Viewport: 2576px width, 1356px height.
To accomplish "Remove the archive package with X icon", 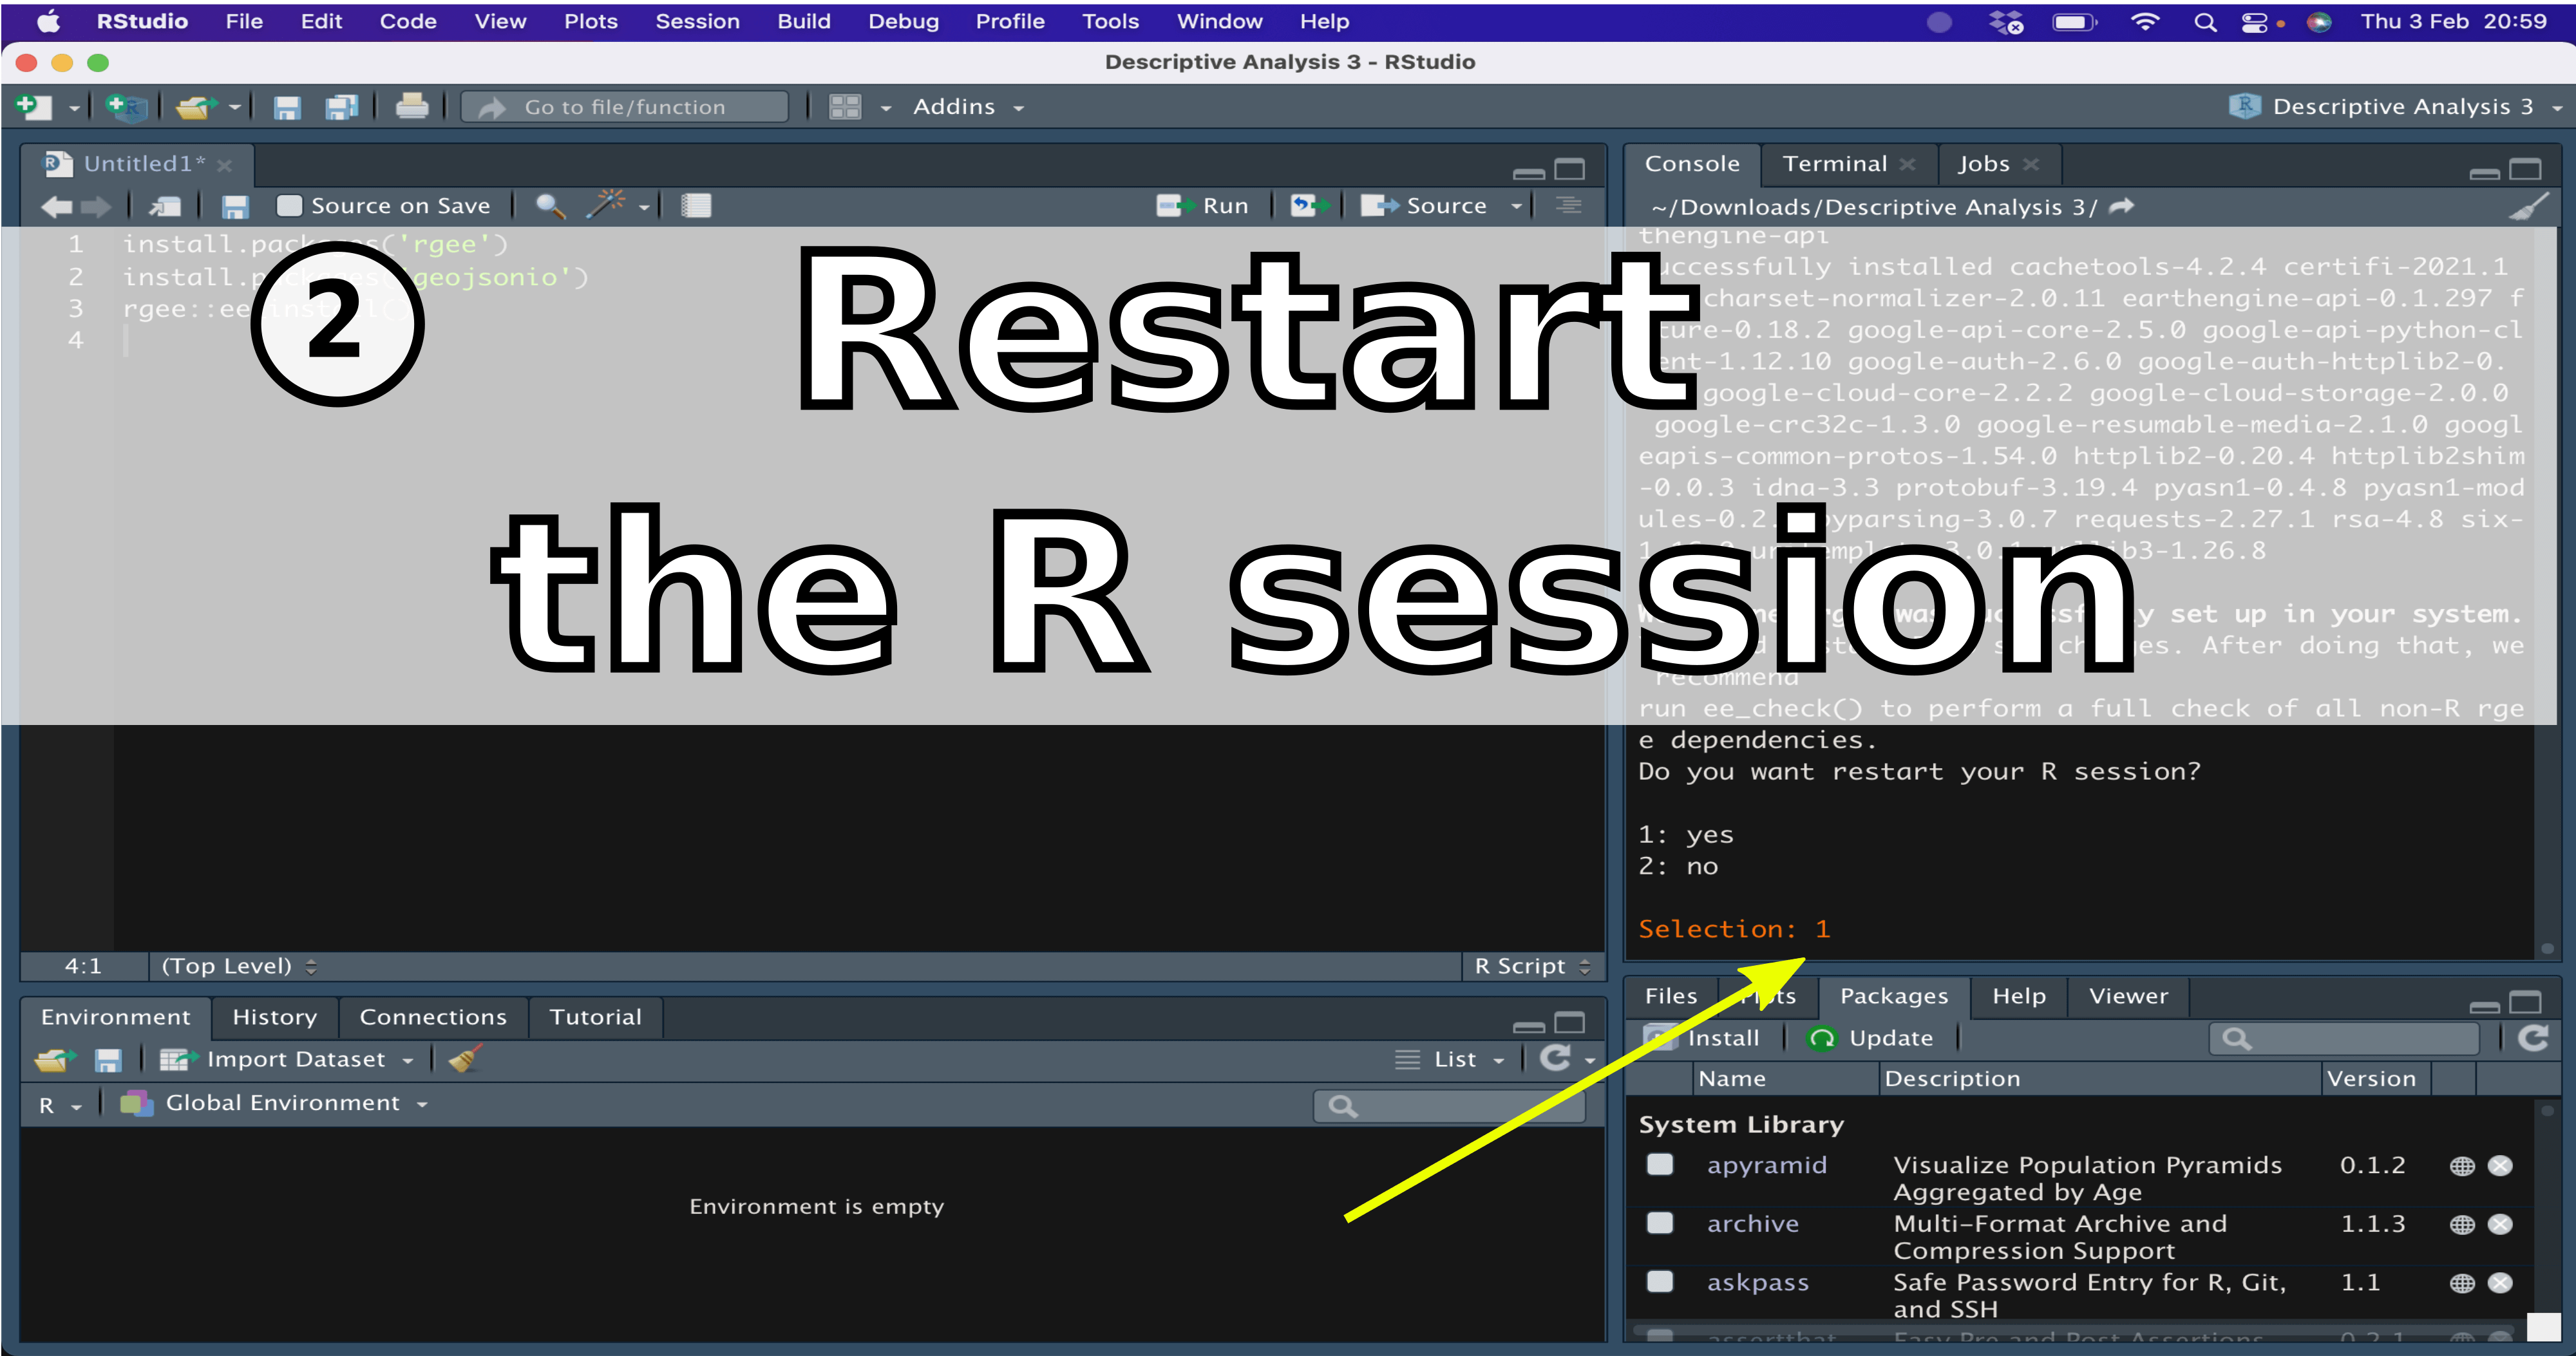I will 2500,1224.
